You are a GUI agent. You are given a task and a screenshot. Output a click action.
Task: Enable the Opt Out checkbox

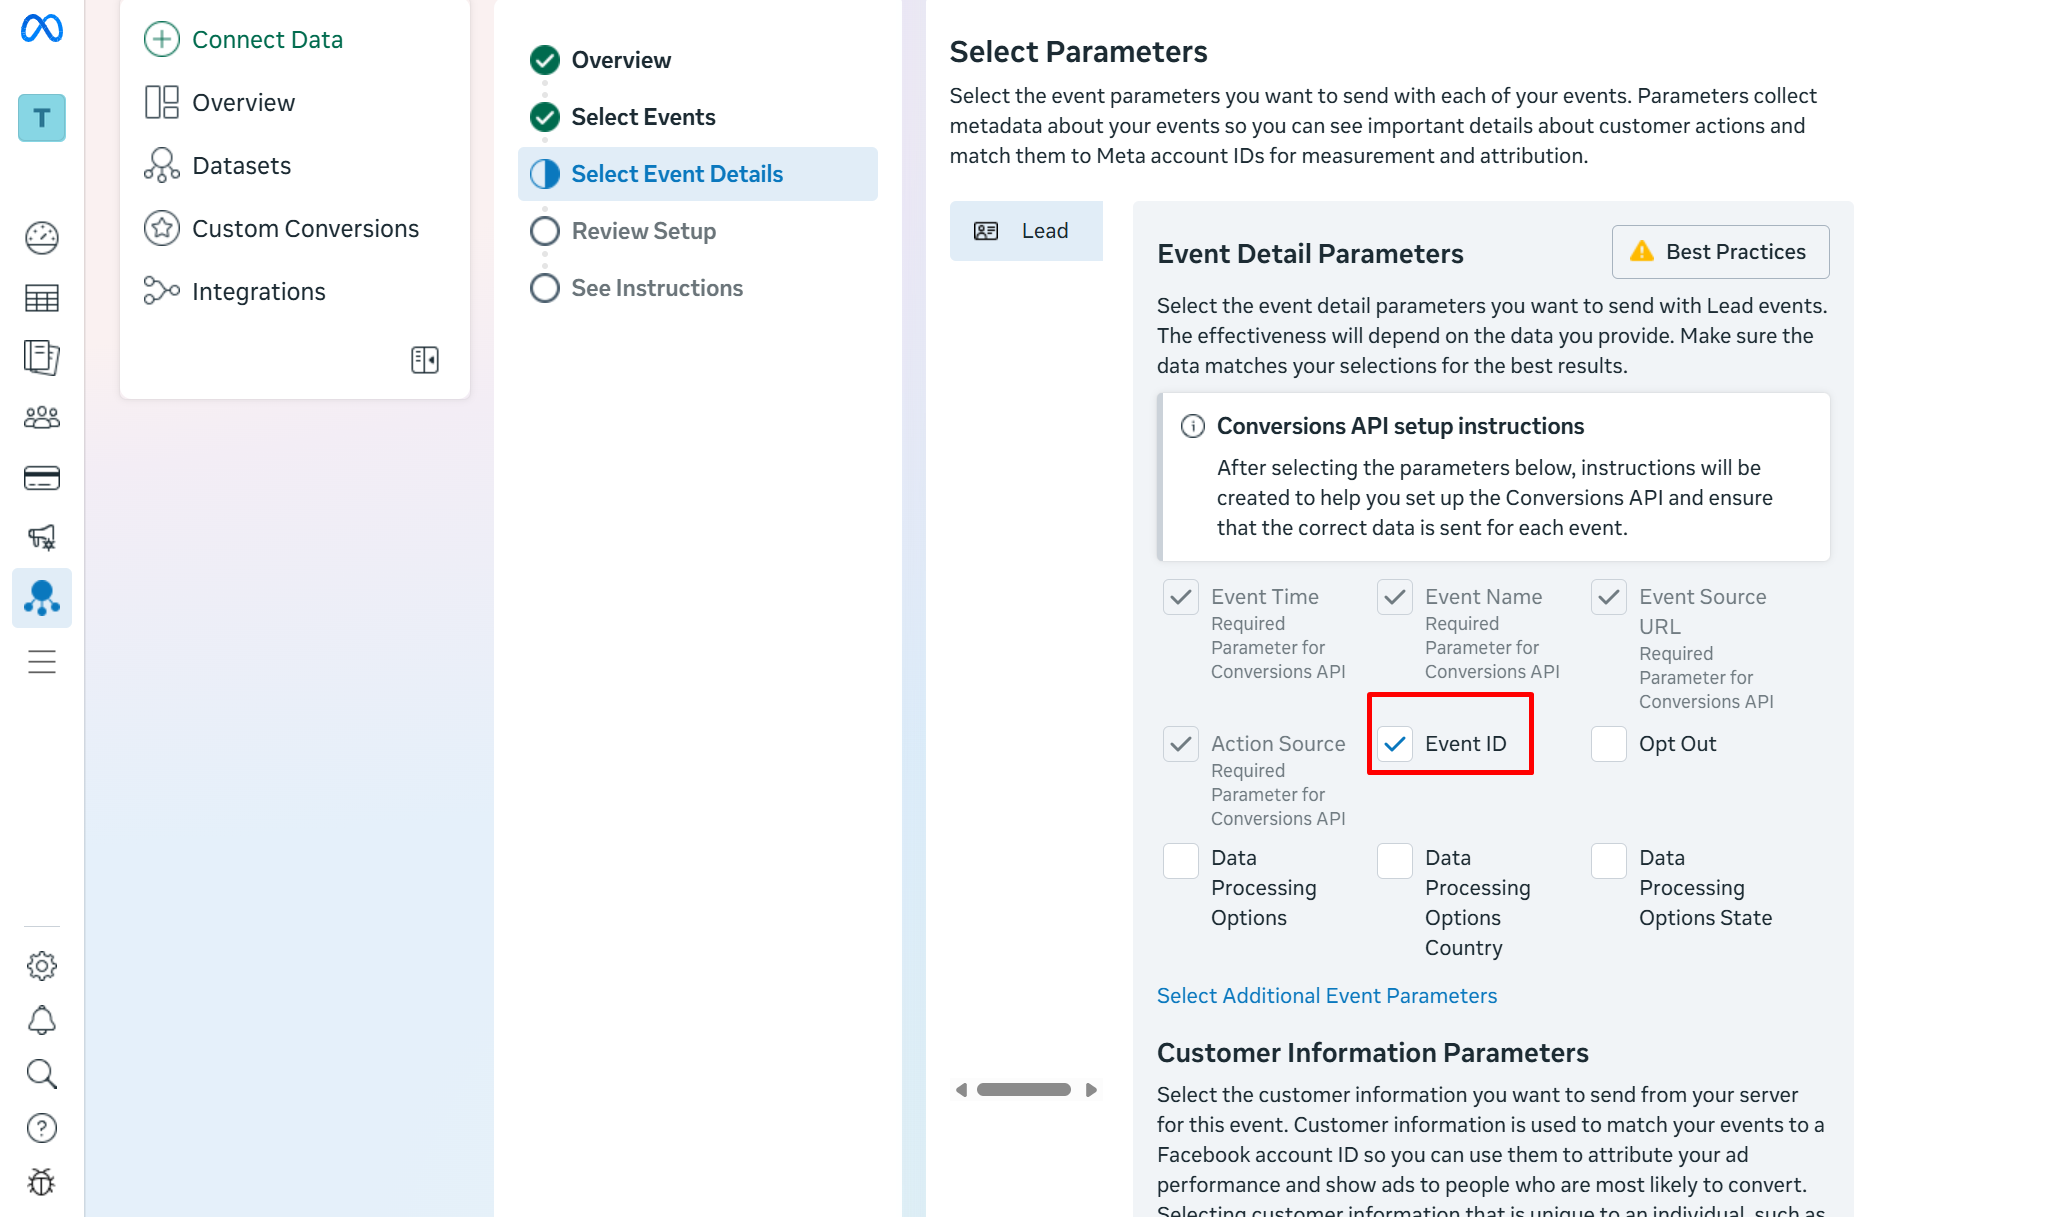pos(1609,744)
